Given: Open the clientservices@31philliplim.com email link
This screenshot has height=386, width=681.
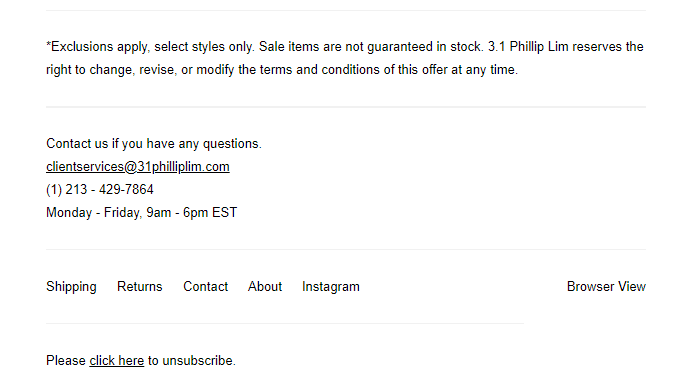Looking at the screenshot, I should [138, 167].
